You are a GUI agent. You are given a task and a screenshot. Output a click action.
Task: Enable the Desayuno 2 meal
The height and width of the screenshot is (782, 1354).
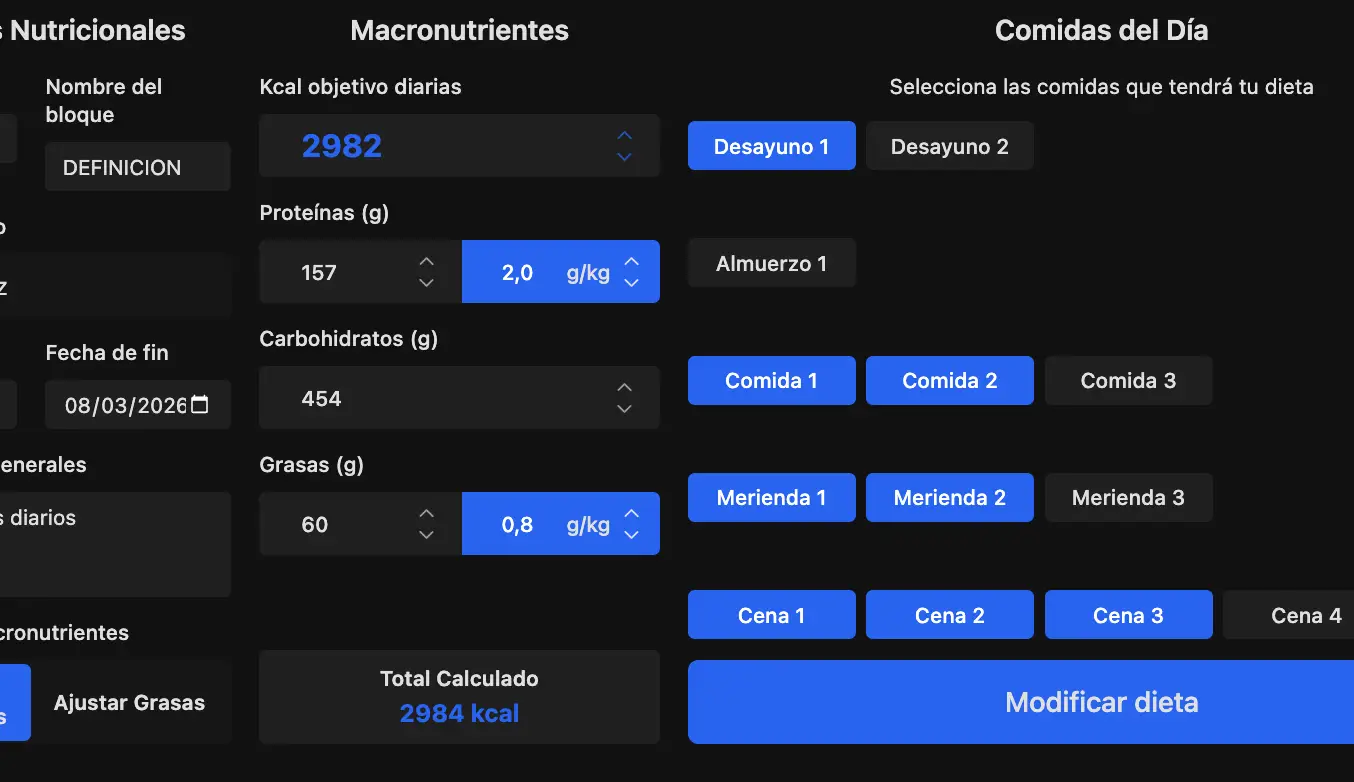[949, 146]
